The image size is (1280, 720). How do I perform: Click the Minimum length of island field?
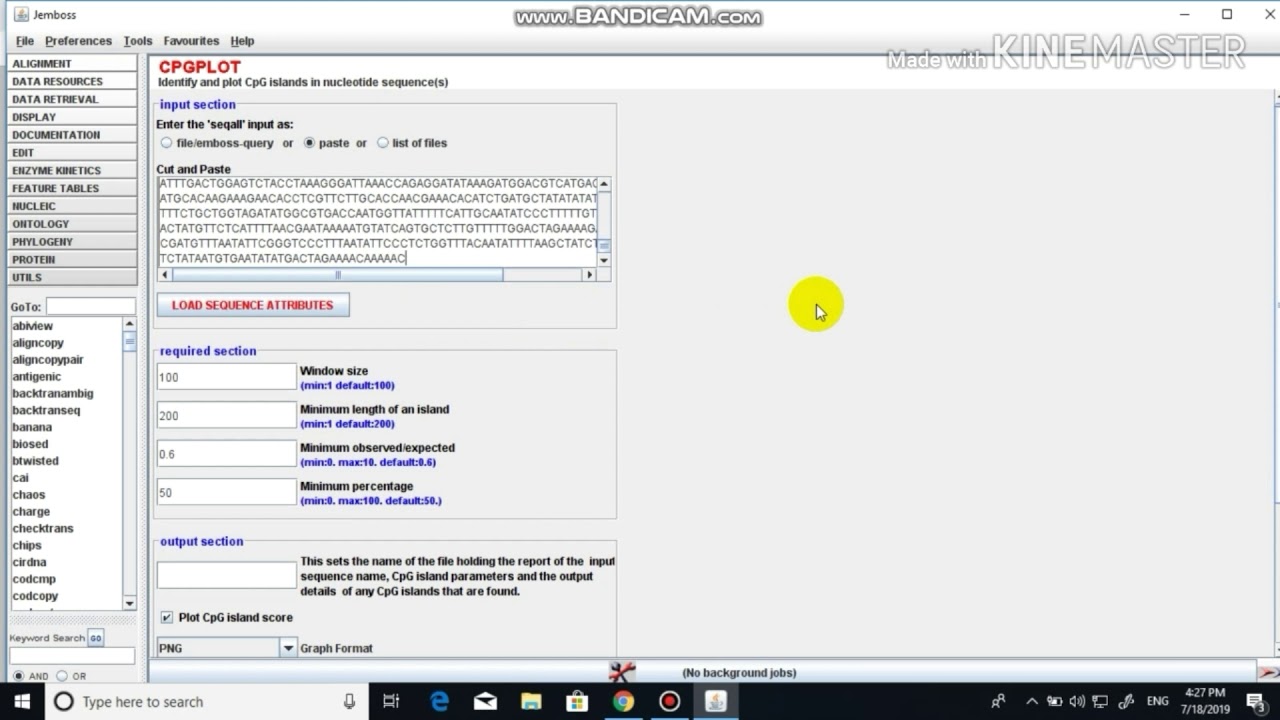(x=227, y=416)
